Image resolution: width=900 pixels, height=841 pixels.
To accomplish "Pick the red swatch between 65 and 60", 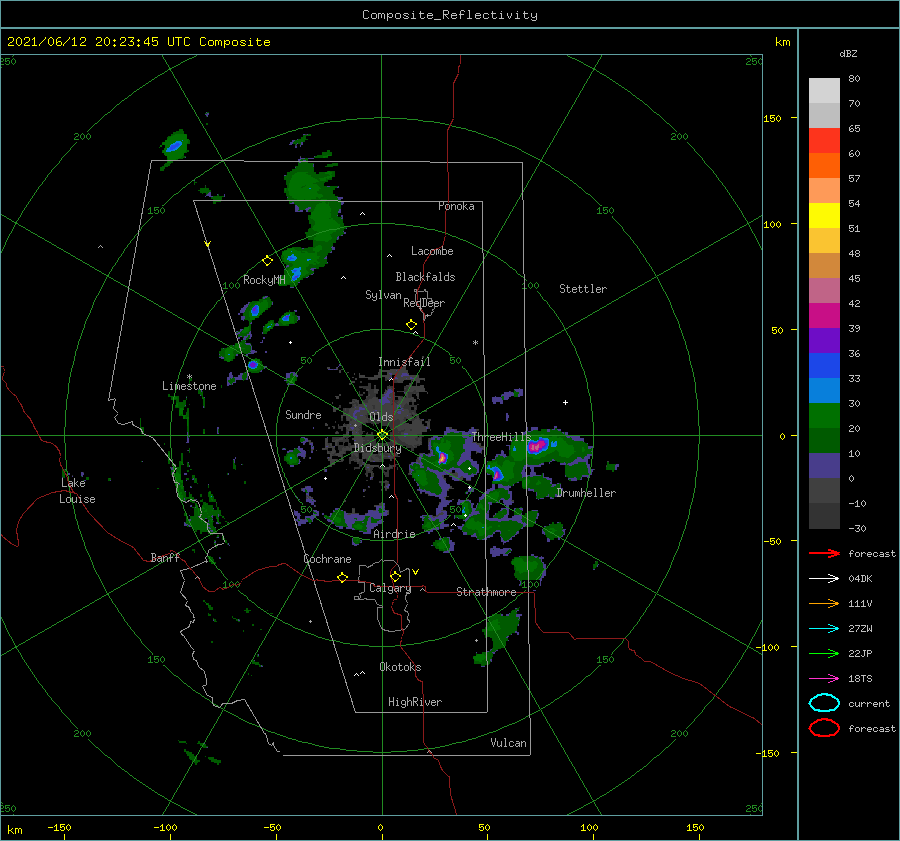I will [824, 141].
